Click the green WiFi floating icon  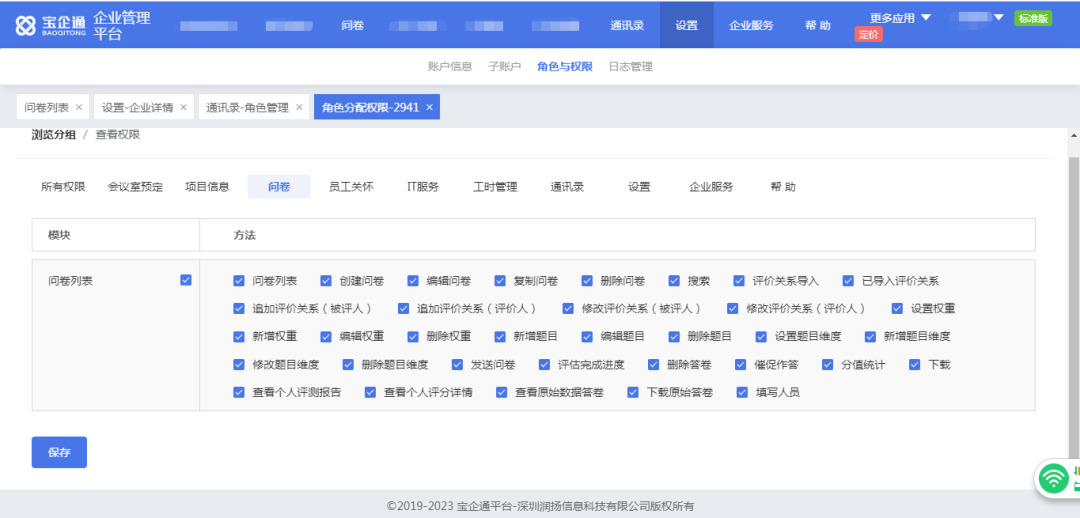pyautogui.click(x=1054, y=477)
